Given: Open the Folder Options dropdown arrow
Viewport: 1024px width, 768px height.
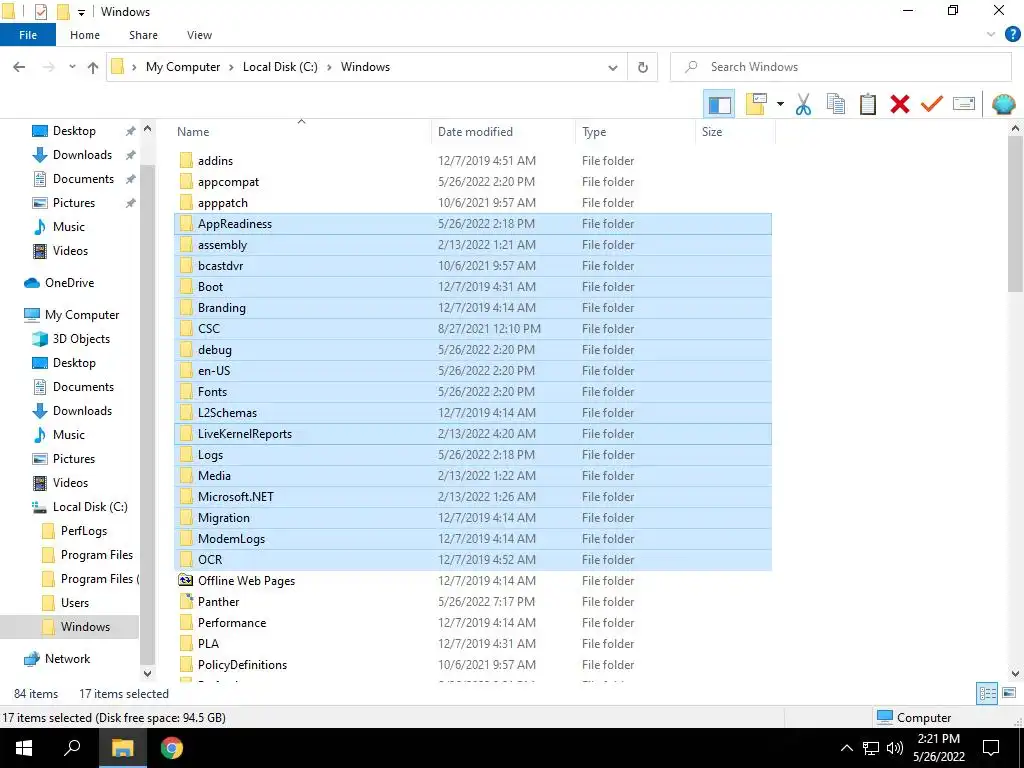Looking at the screenshot, I should pyautogui.click(x=780, y=104).
